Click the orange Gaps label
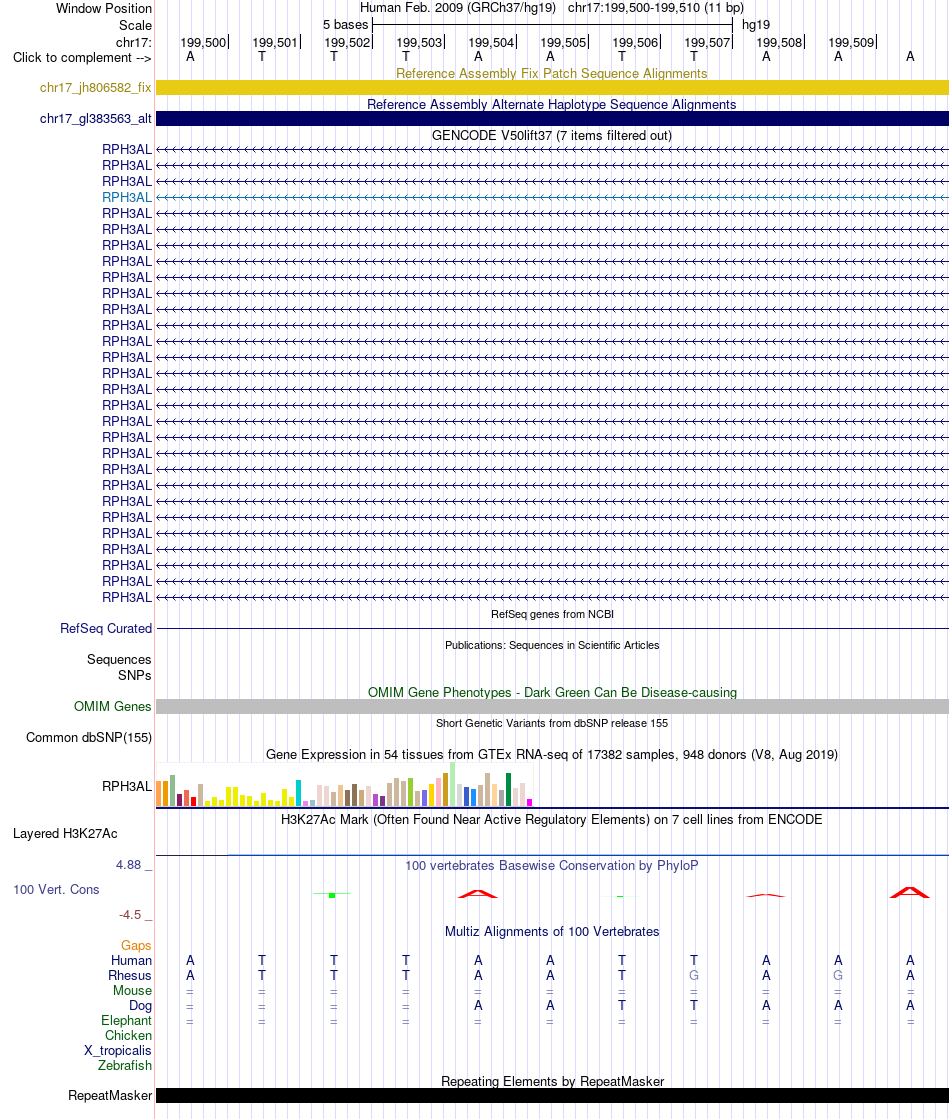The height and width of the screenshot is (1119, 950). [136, 946]
